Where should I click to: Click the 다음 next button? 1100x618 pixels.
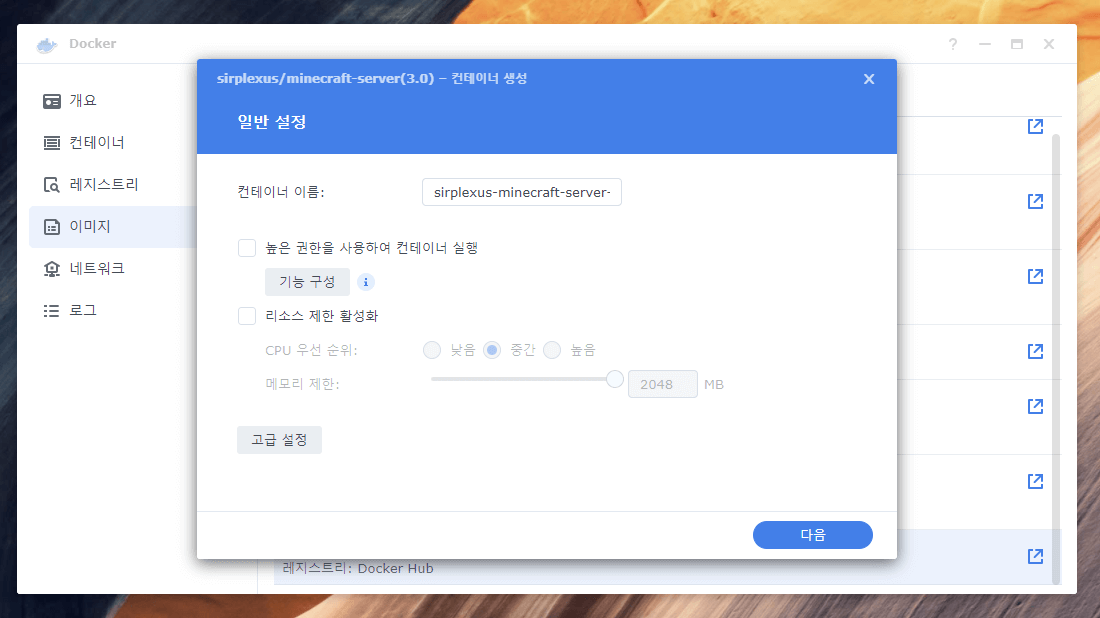pos(812,535)
